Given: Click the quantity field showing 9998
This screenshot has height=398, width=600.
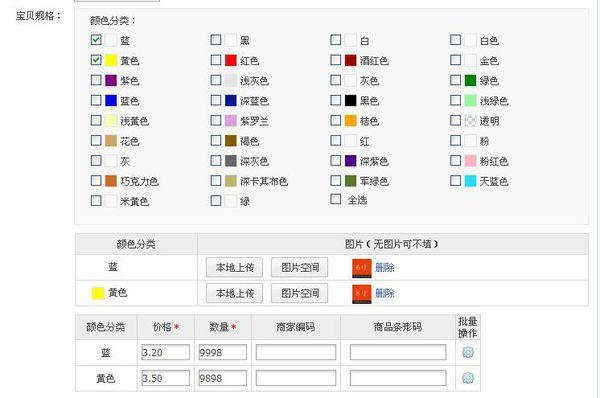Looking at the screenshot, I should pos(222,352).
